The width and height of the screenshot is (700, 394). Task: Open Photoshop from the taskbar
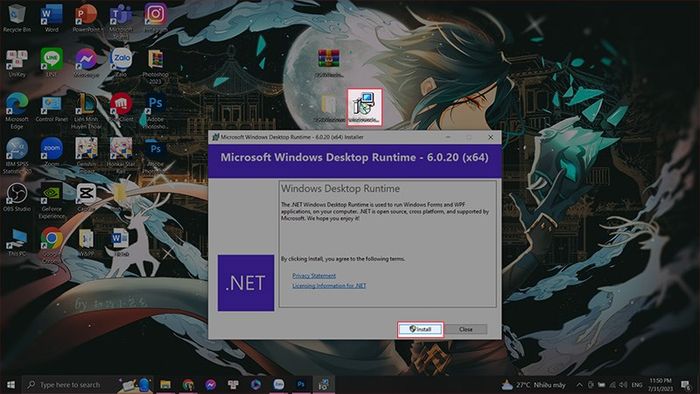pyautogui.click(x=301, y=384)
